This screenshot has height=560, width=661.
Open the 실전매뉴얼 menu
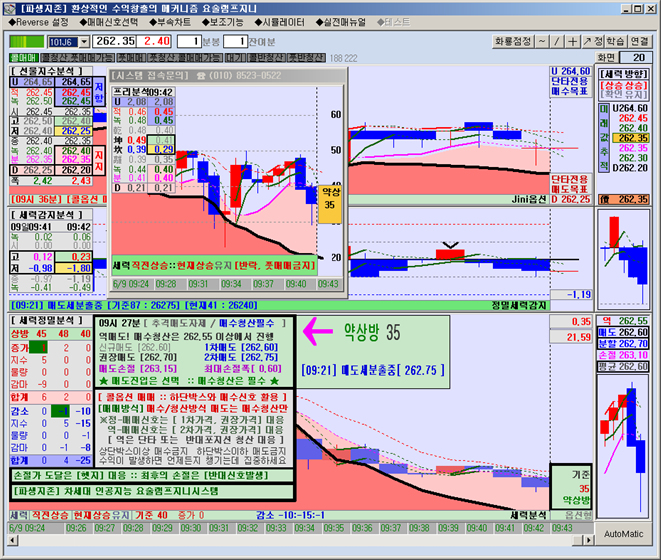pos(340,22)
